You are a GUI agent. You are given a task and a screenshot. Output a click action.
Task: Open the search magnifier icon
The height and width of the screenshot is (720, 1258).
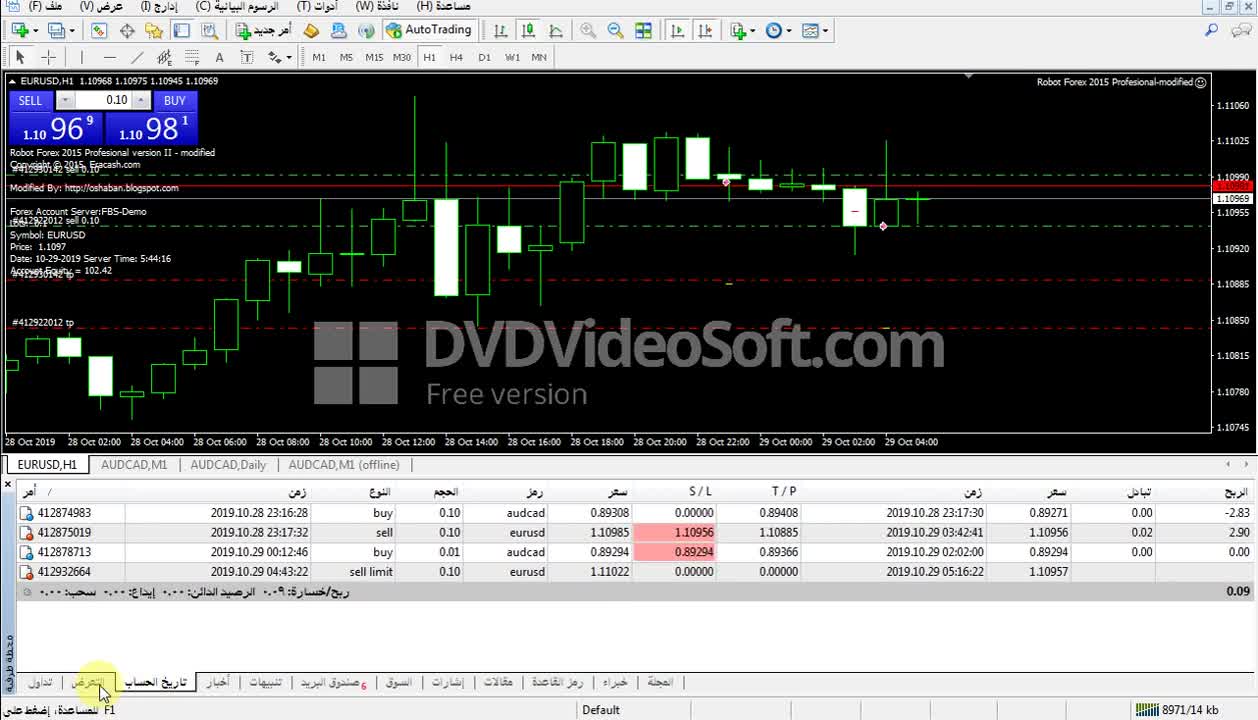[x=1211, y=30]
